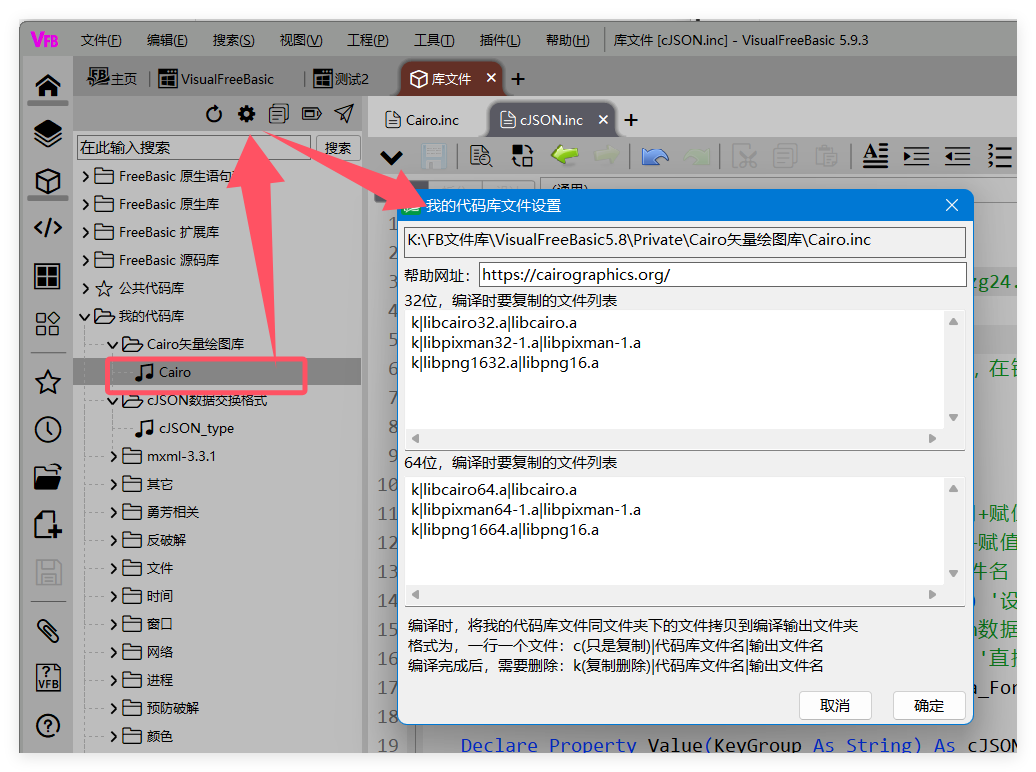Select the code brackets icon in the left sidebar

pos(47,228)
